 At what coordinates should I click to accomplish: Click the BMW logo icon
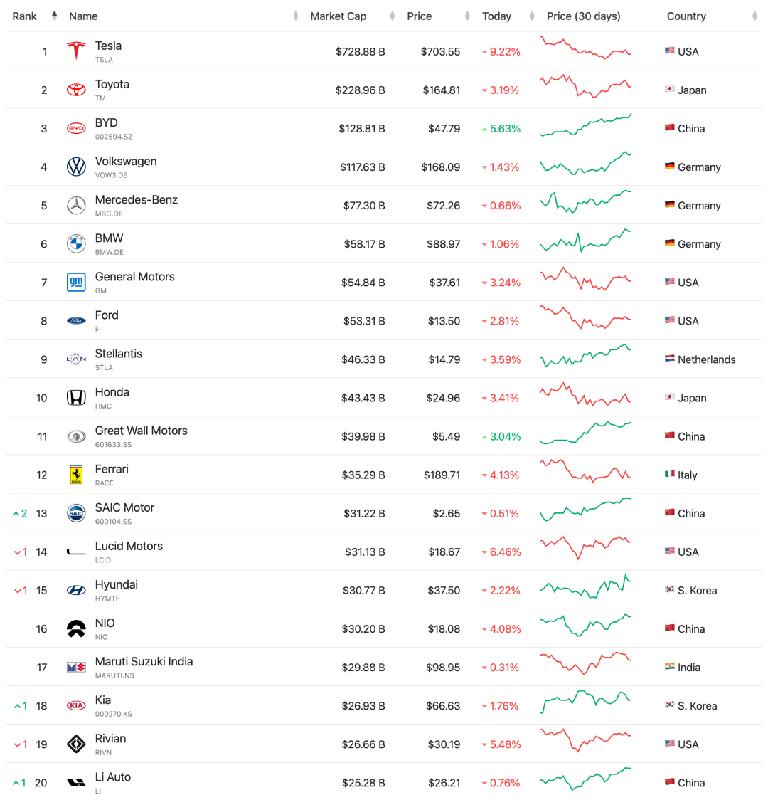(76, 243)
